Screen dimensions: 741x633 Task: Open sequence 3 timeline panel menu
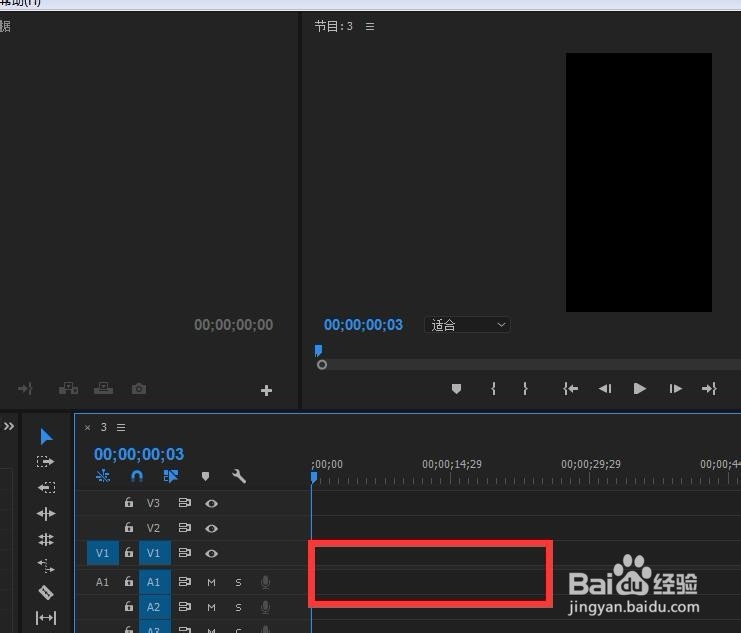pos(121,427)
